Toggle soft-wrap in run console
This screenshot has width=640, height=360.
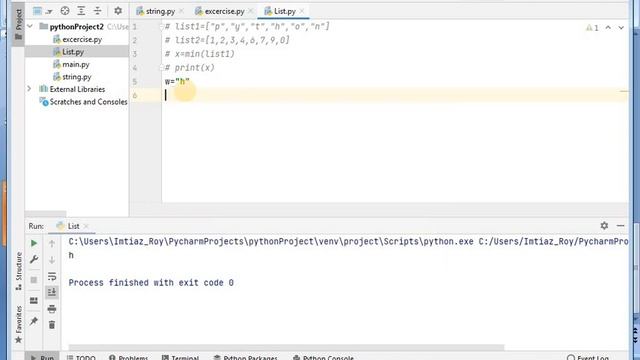click(x=52, y=276)
